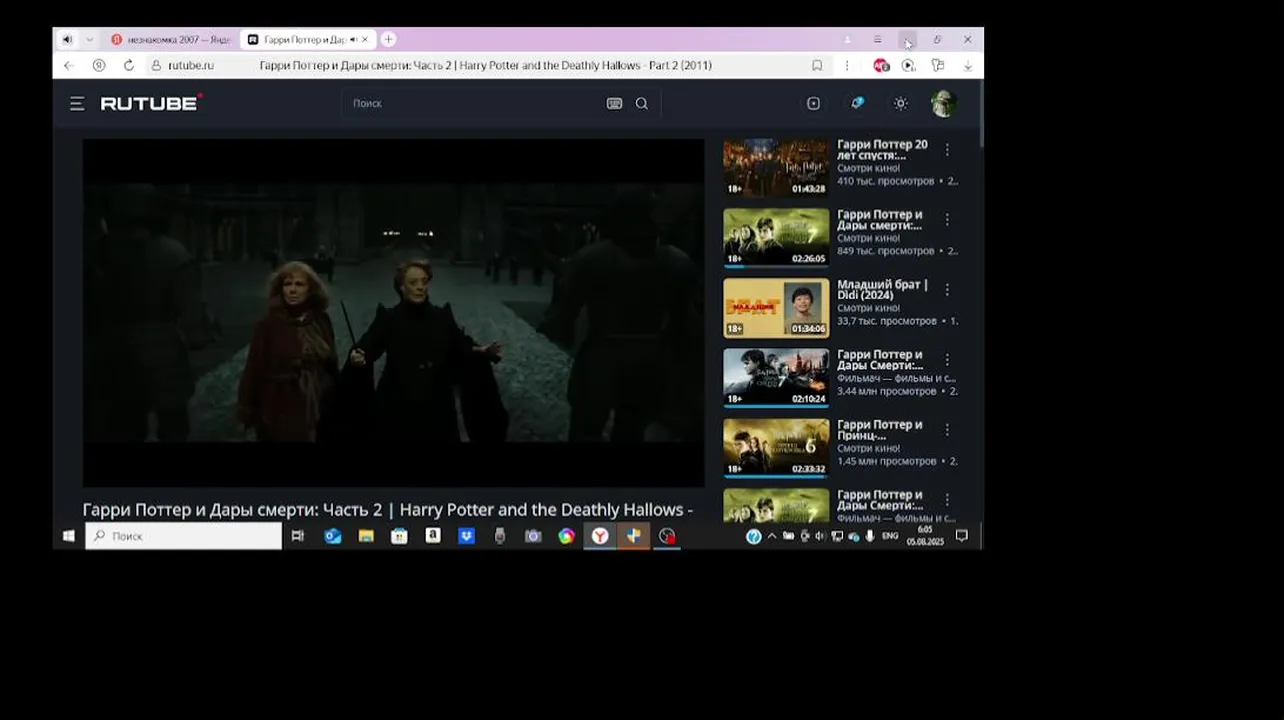Expand the tab list dropdown arrow
Viewport: 1284px width, 720px height.
click(89, 39)
